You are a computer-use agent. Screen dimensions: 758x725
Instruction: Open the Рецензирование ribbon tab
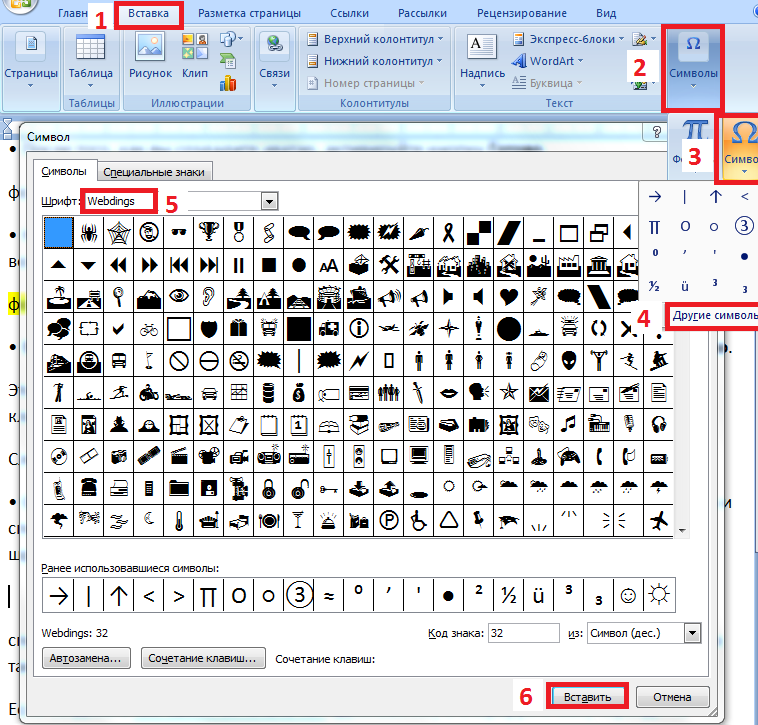click(x=522, y=14)
